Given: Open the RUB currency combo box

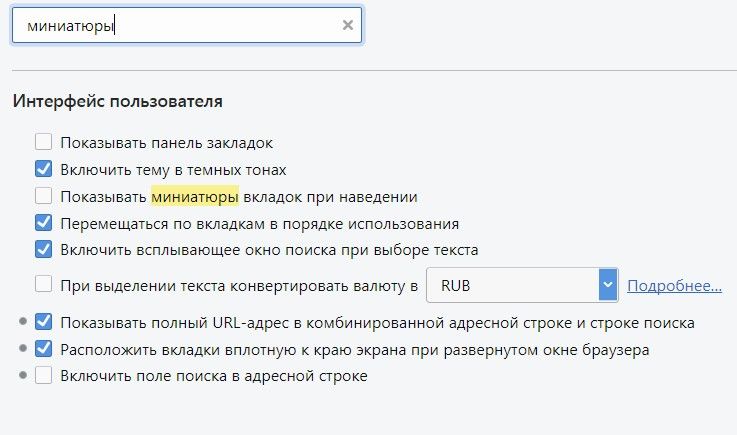Looking at the screenshot, I should 512,286.
